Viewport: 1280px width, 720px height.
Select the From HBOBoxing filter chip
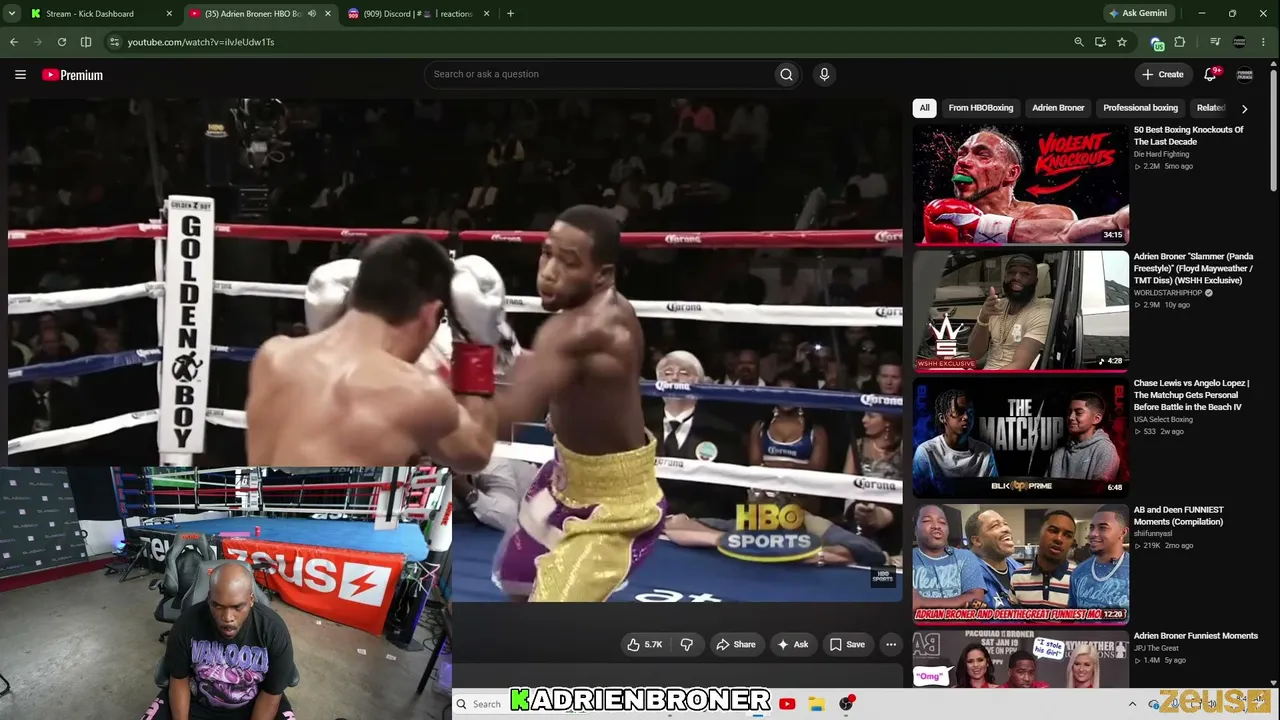click(x=981, y=108)
